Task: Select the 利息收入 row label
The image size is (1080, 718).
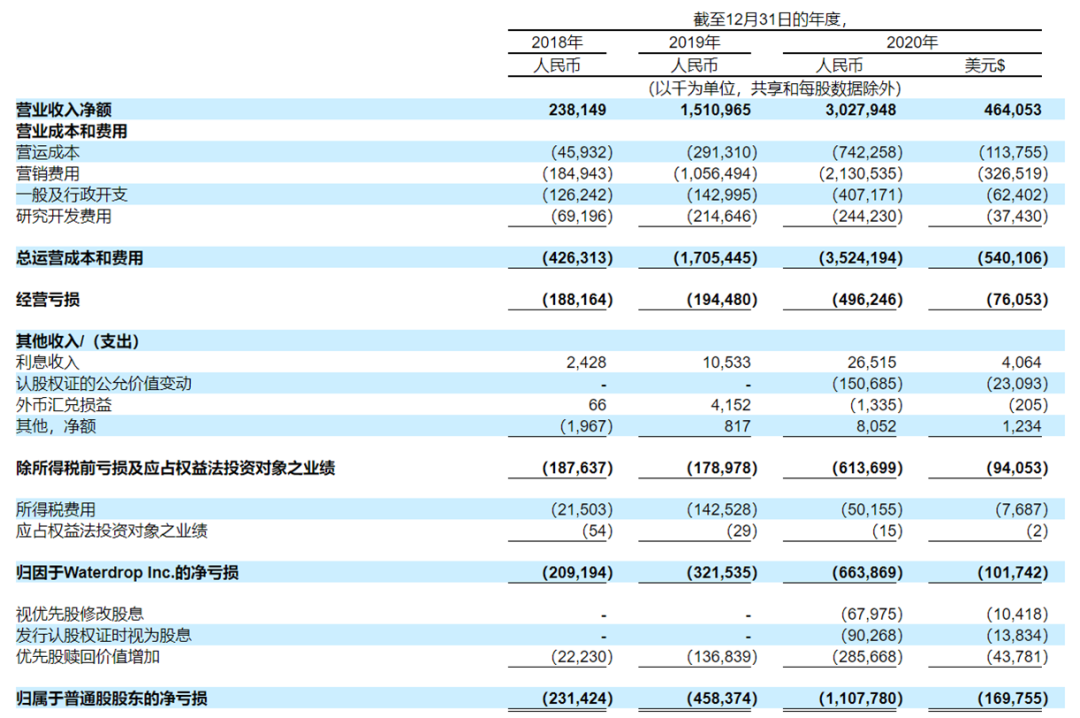Action: click(48, 362)
